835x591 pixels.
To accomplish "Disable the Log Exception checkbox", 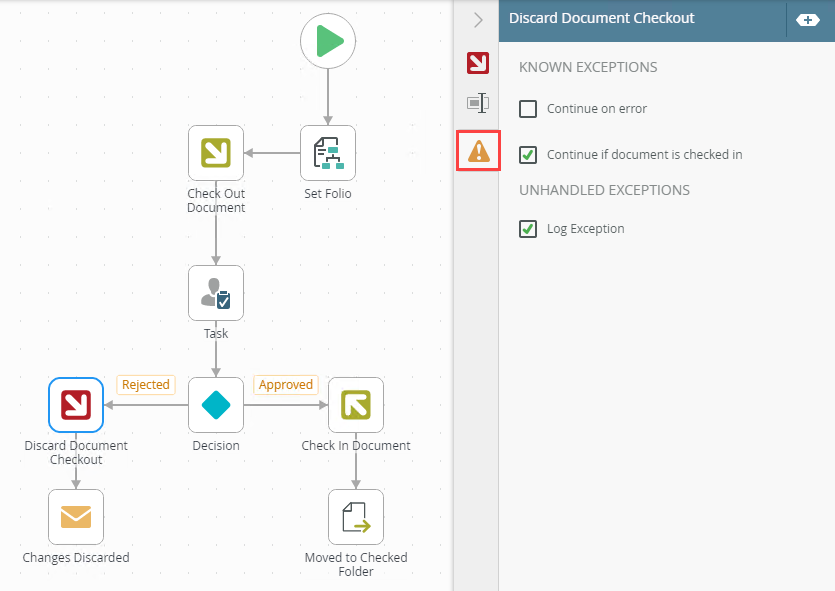I will pyautogui.click(x=528, y=229).
